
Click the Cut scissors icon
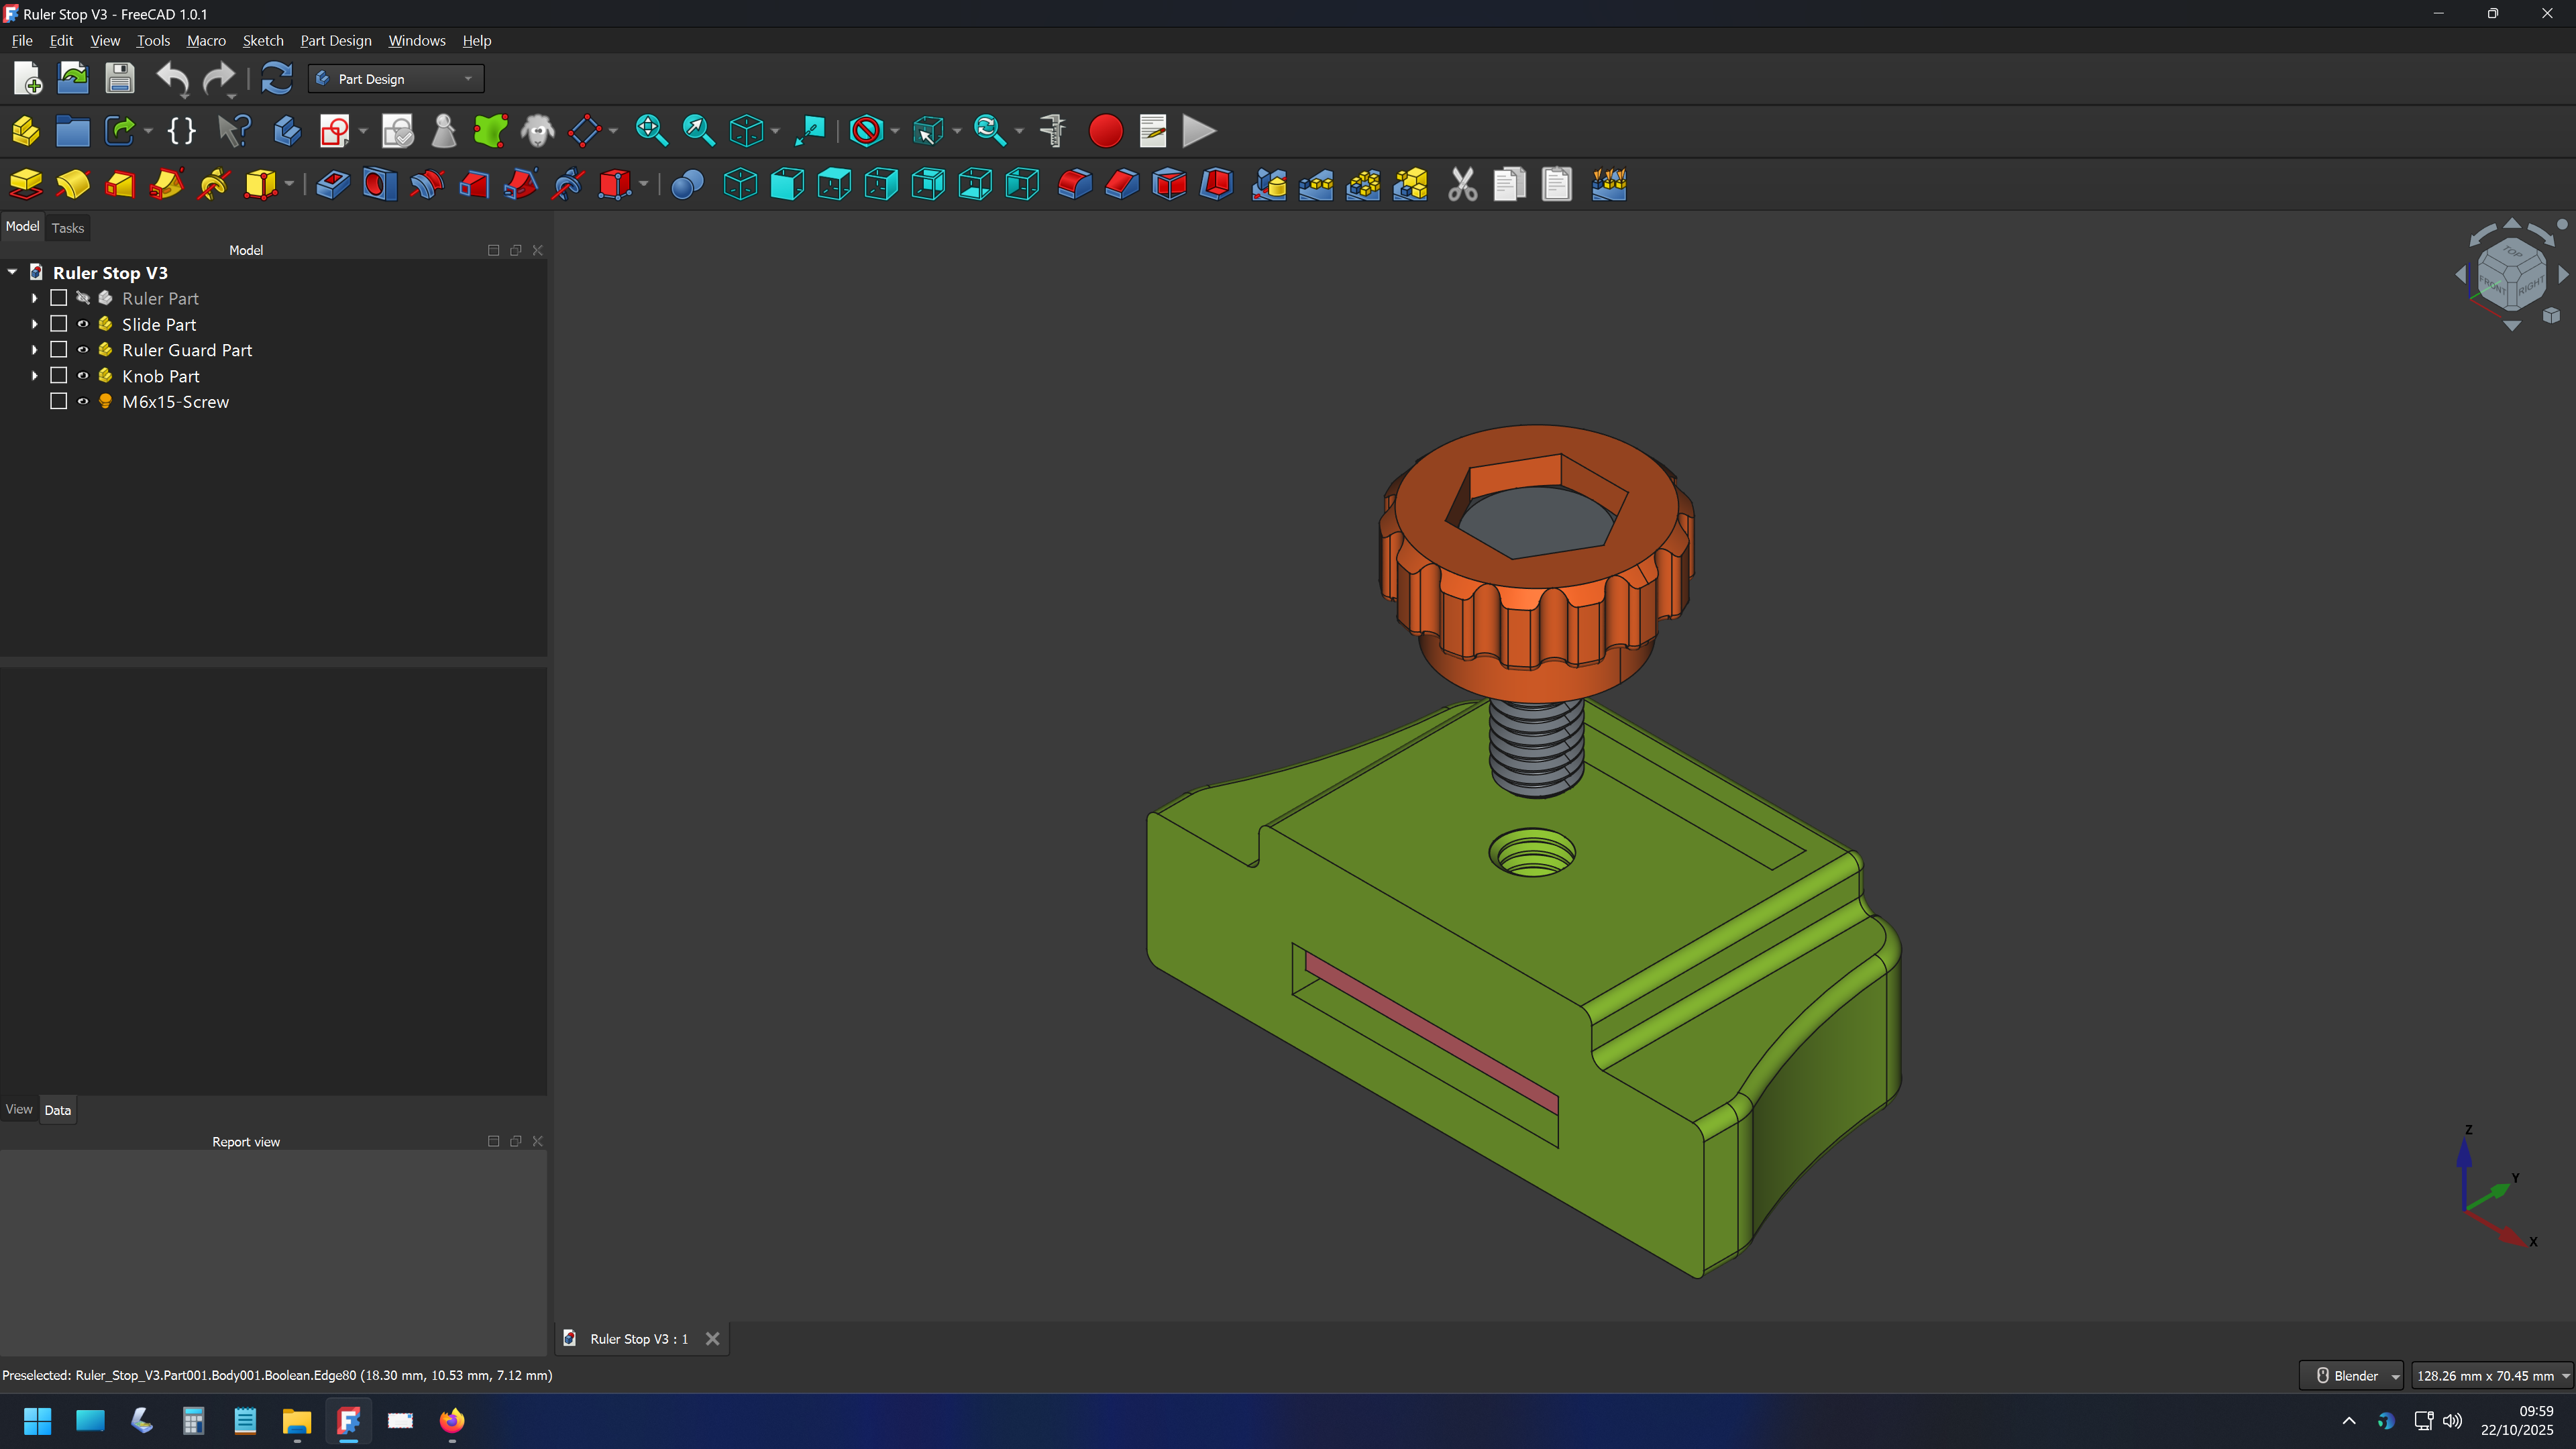pyautogui.click(x=1462, y=184)
